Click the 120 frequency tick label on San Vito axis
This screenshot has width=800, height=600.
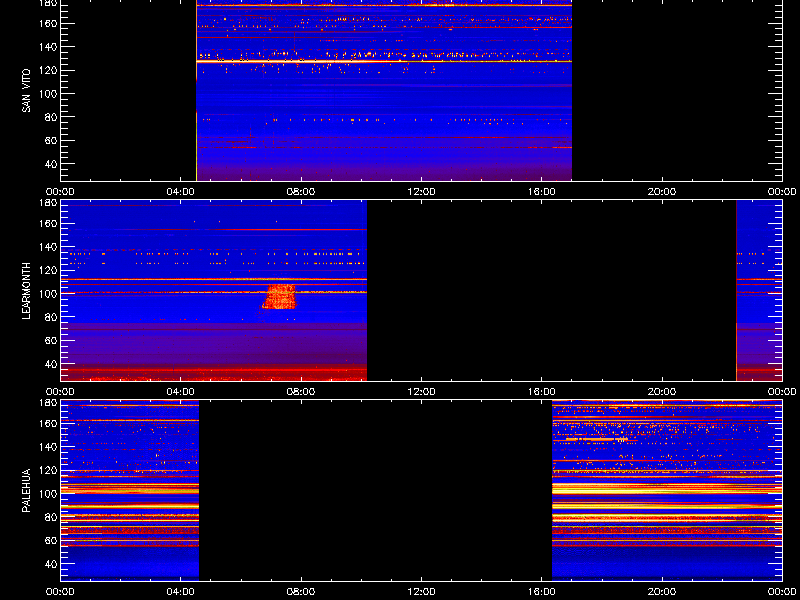point(49,70)
